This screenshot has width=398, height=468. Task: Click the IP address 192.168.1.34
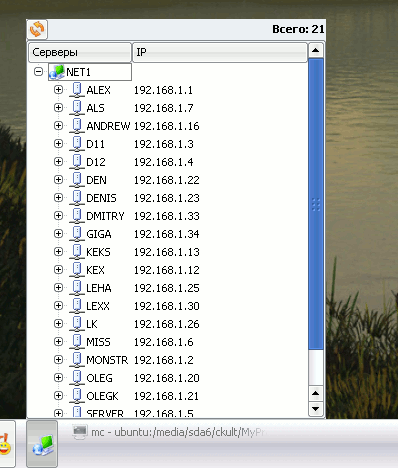[166, 234]
